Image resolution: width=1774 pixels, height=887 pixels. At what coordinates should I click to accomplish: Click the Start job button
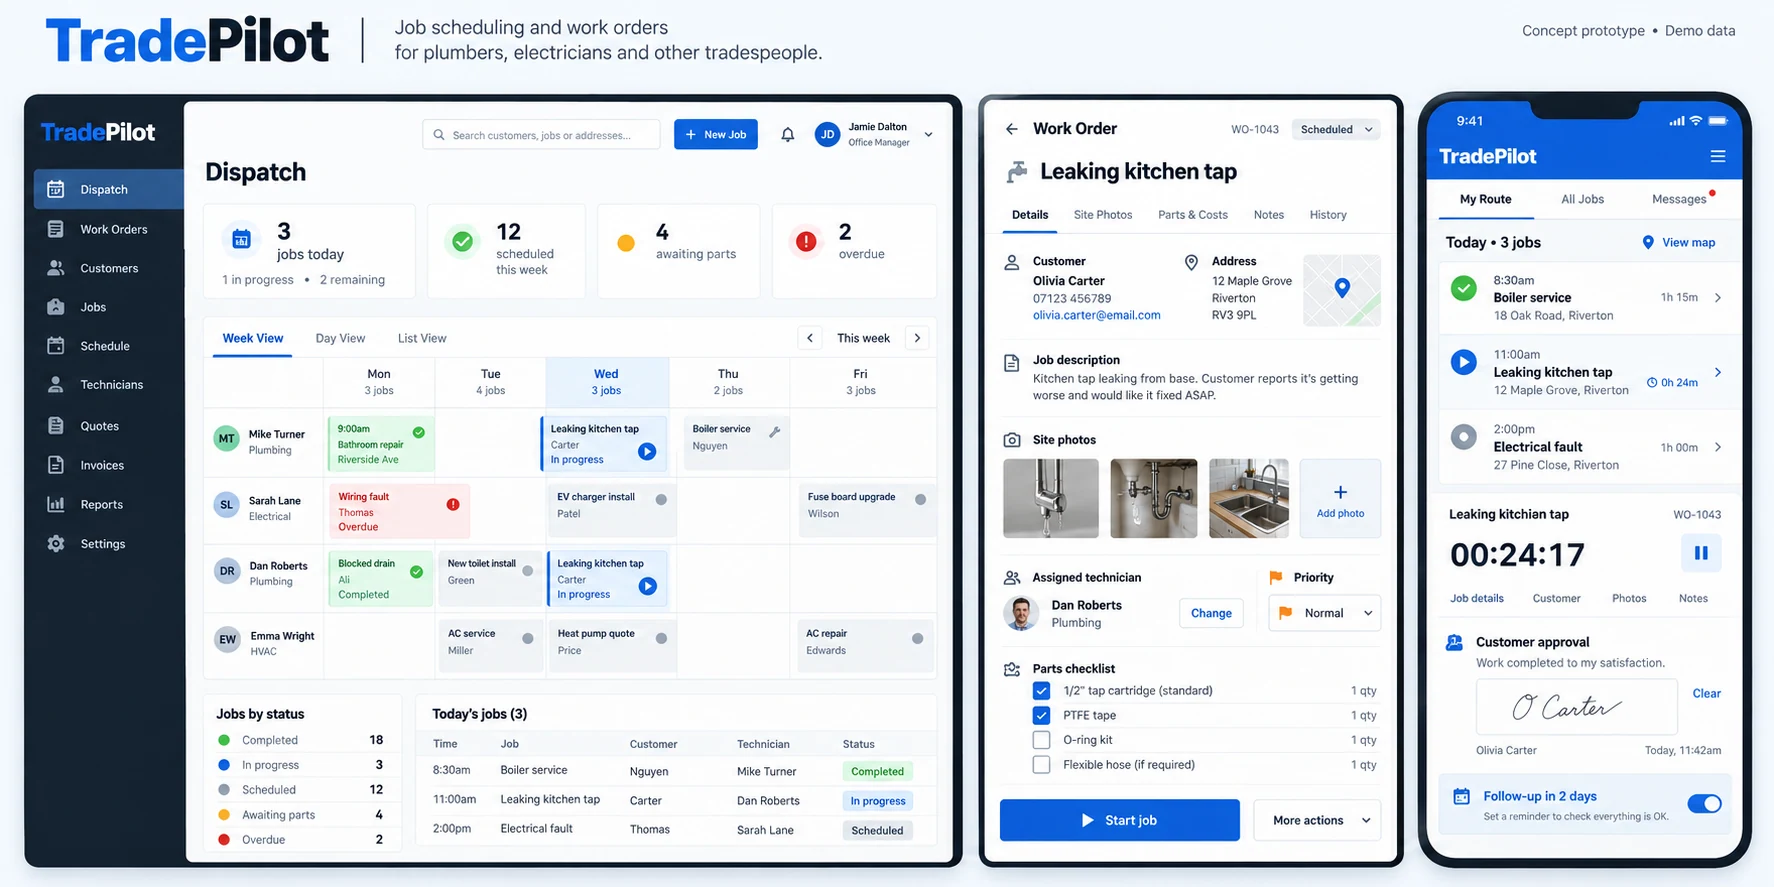pos(1120,820)
